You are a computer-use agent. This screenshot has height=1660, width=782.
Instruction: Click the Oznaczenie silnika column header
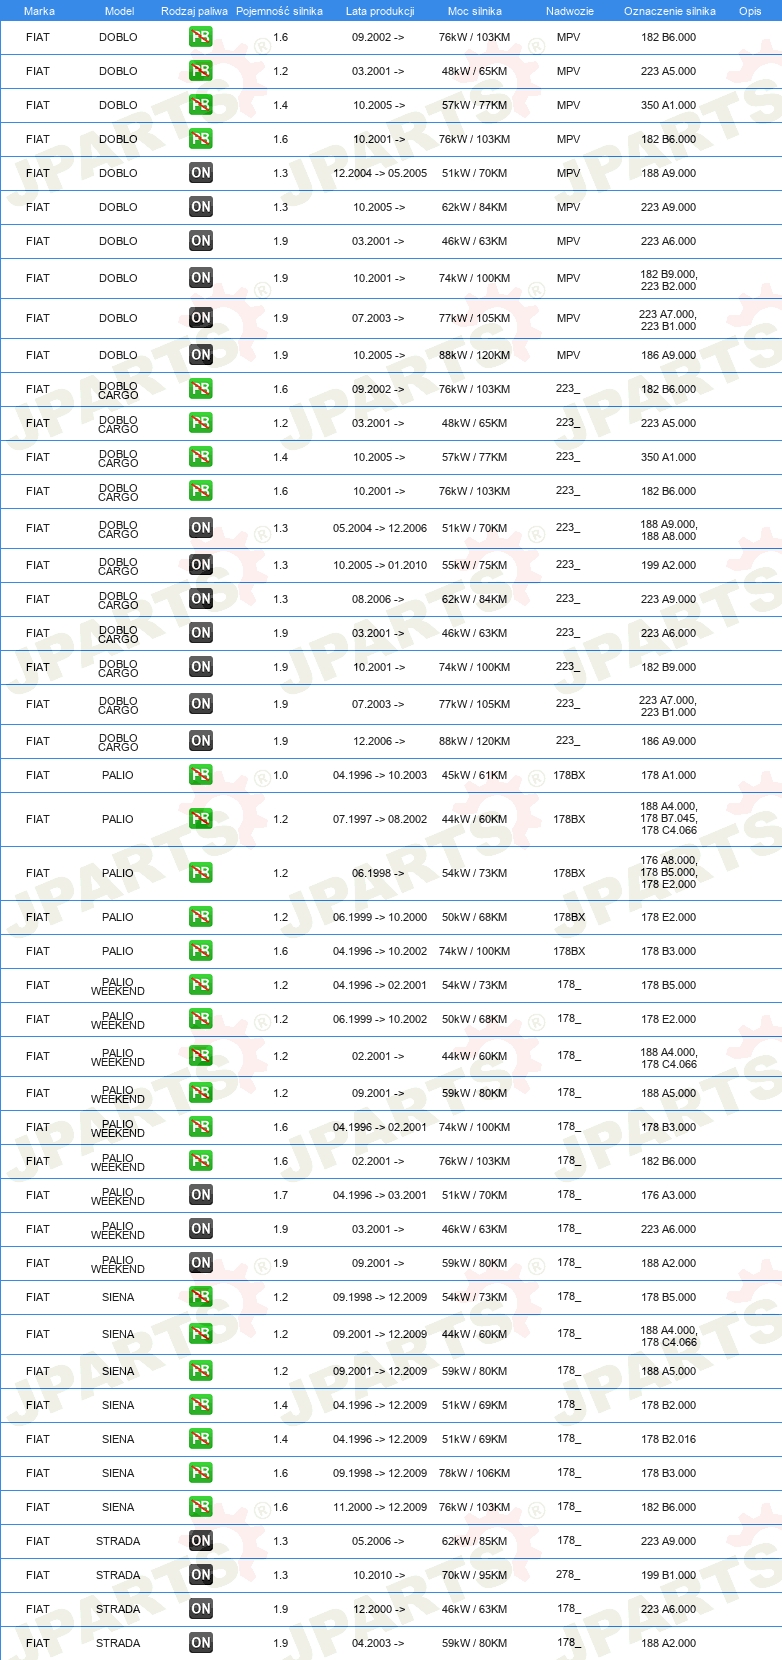coord(670,11)
